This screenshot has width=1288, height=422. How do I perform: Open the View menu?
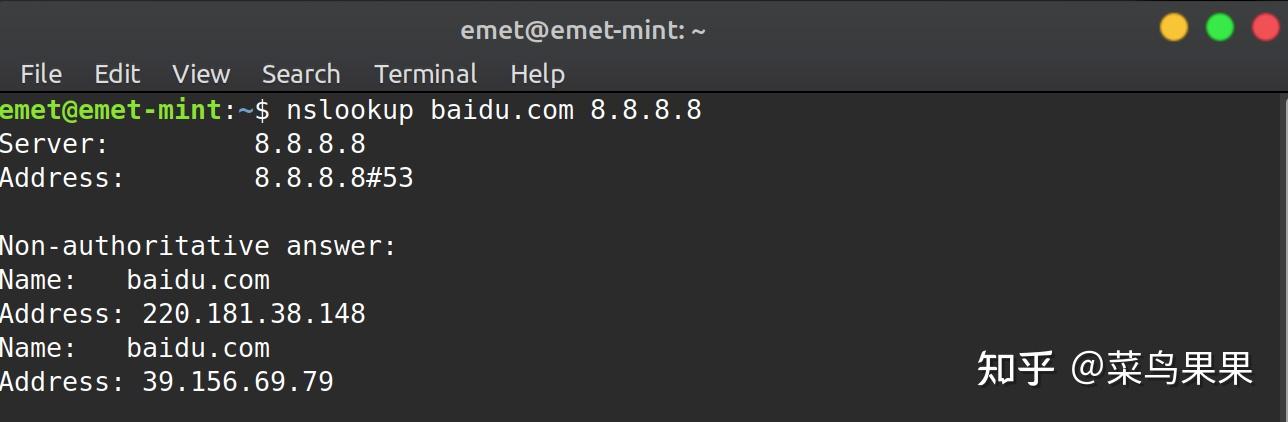[201, 74]
